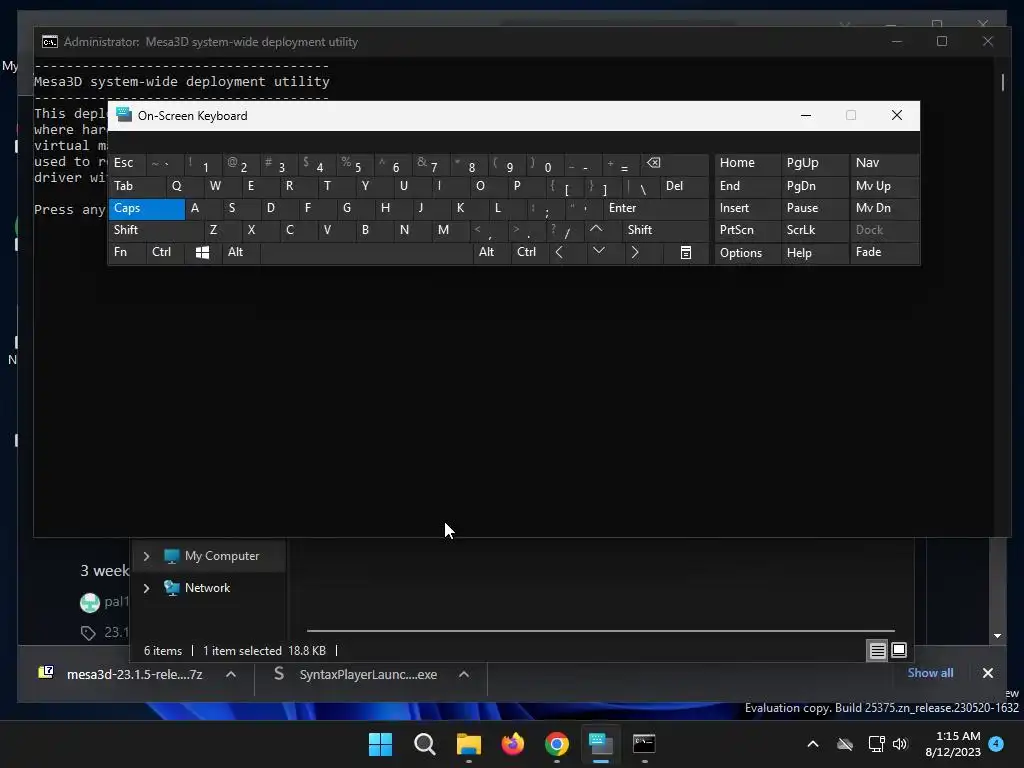
Task: Click the Mv Up key
Action: pyautogui.click(x=884, y=186)
